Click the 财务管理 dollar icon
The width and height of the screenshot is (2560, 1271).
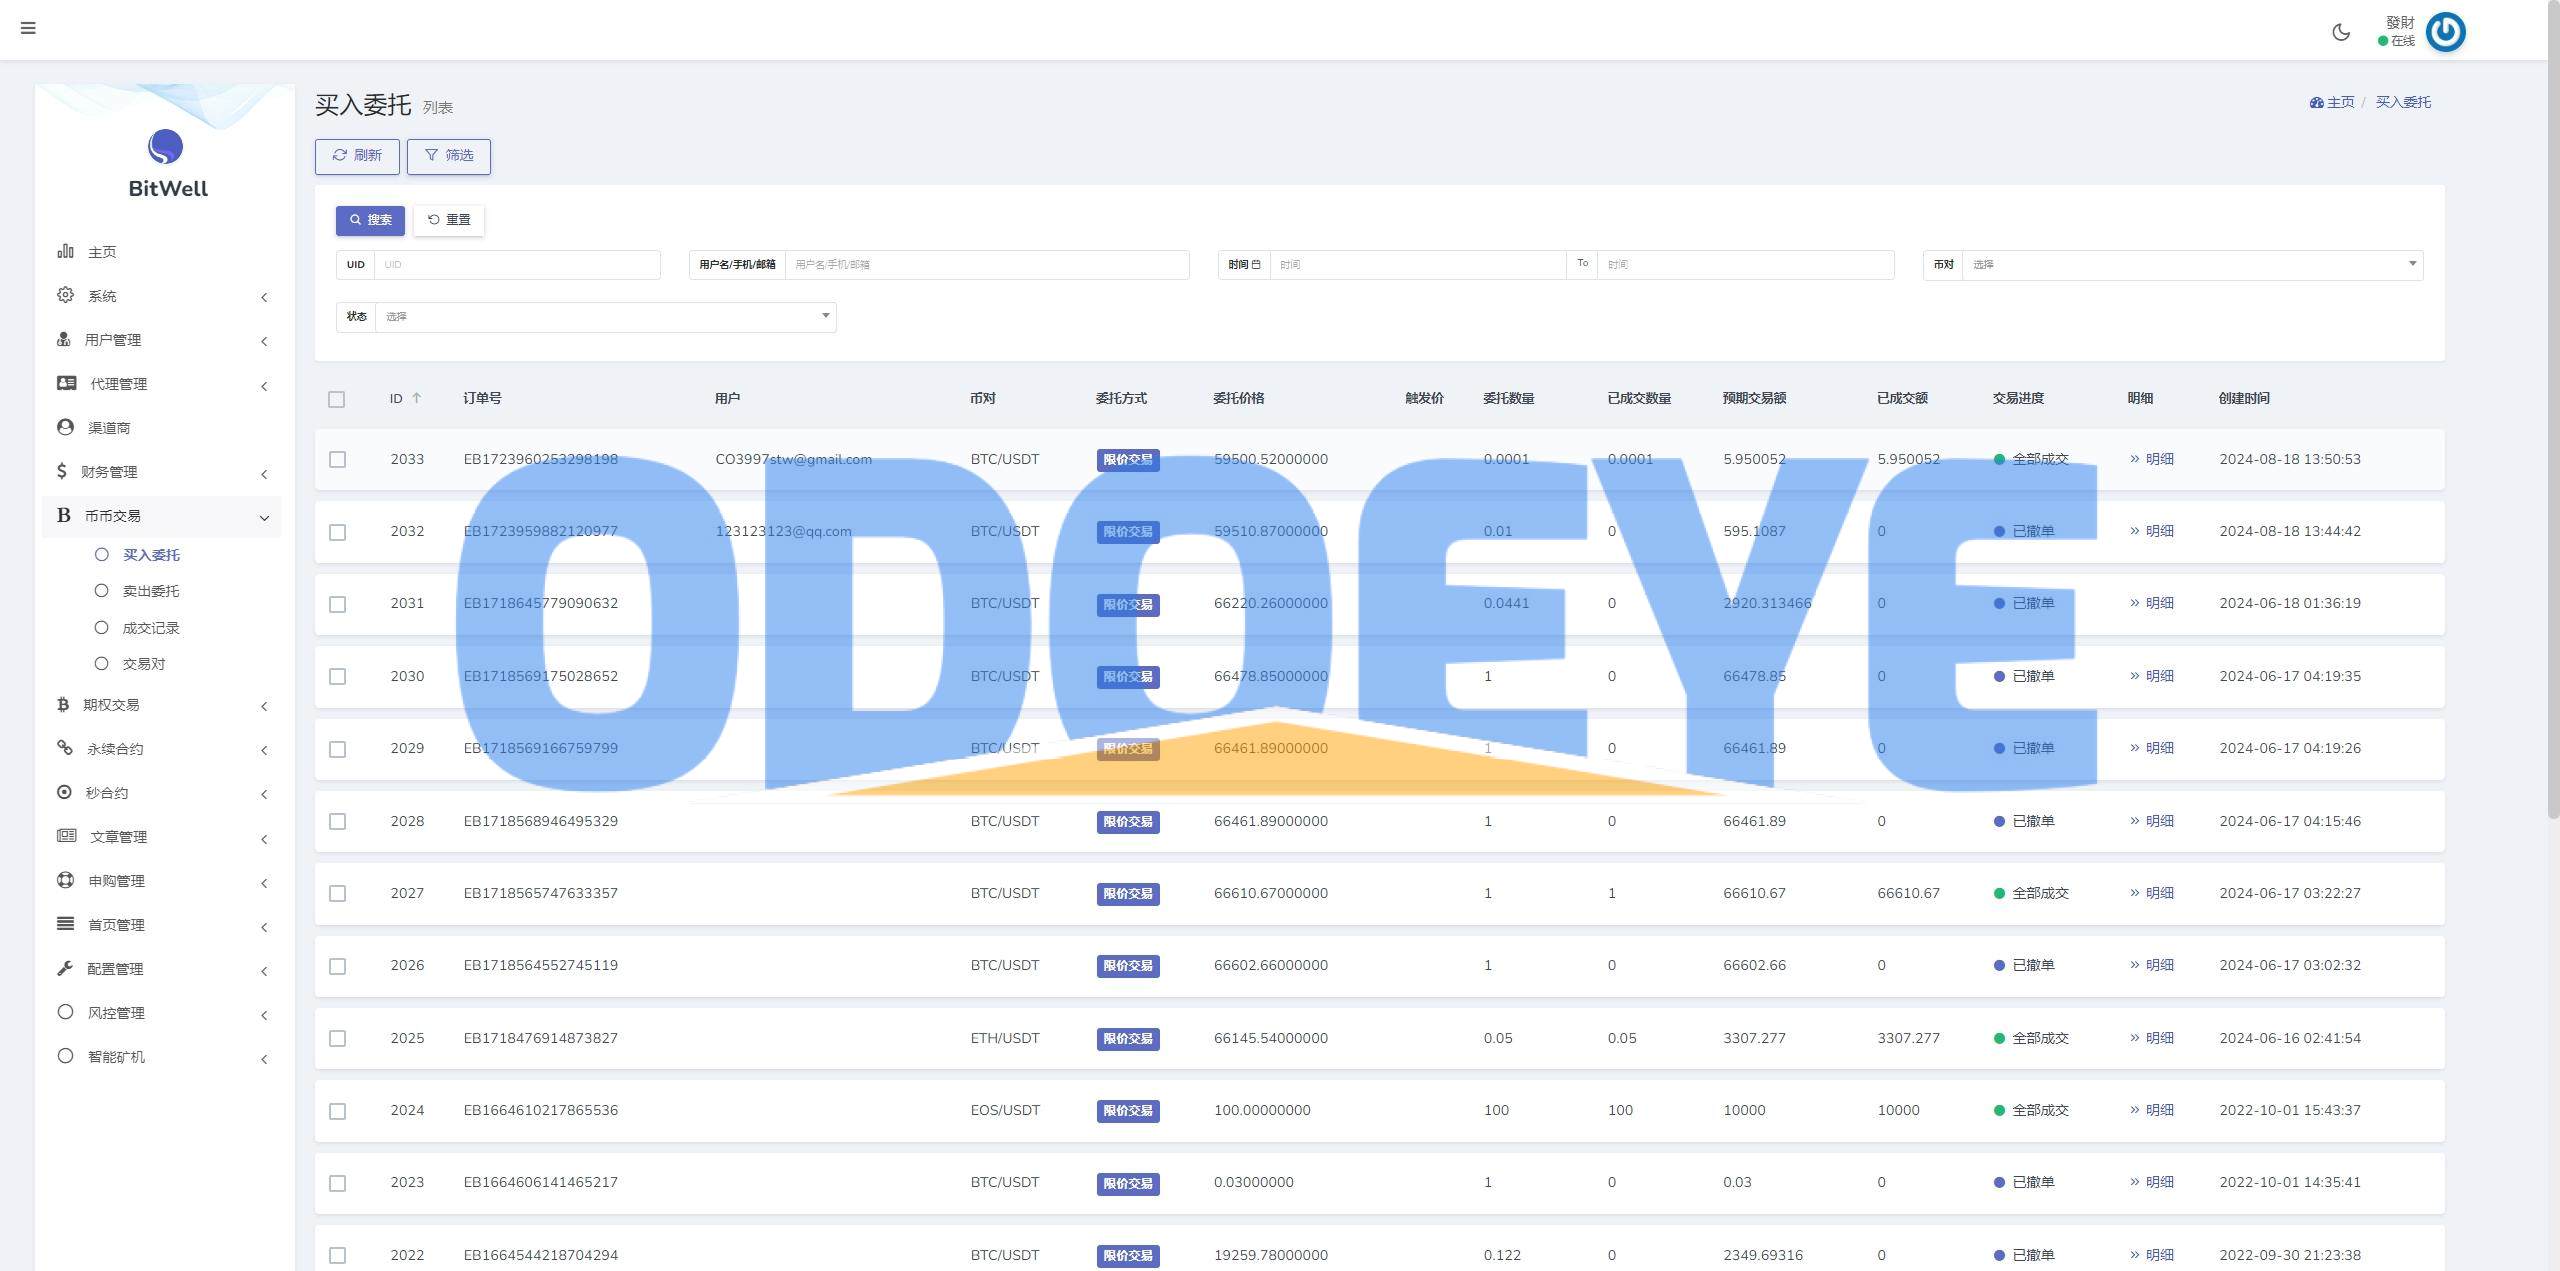(62, 471)
